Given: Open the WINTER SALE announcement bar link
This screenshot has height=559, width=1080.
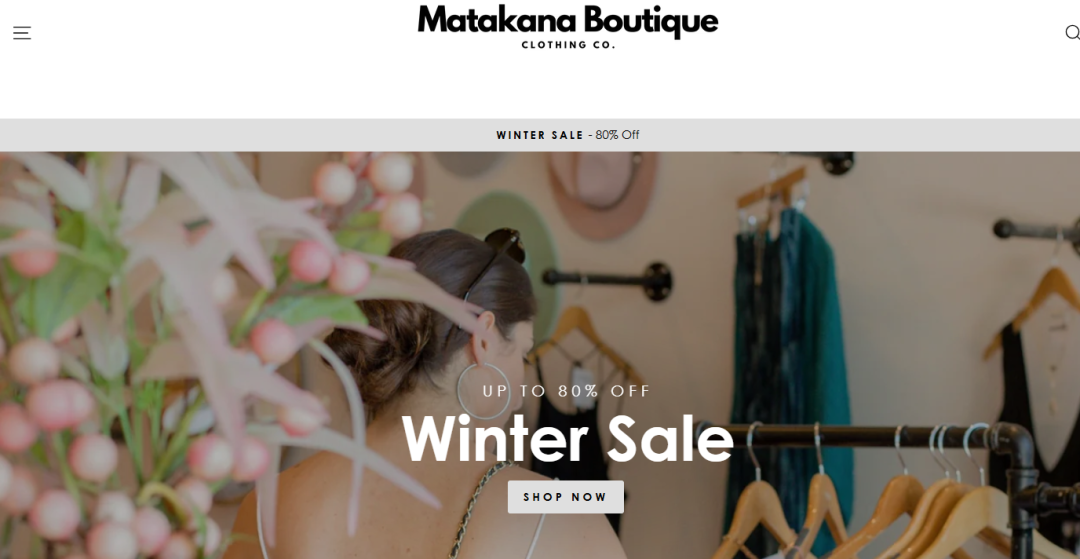Looking at the screenshot, I should 540,135.
